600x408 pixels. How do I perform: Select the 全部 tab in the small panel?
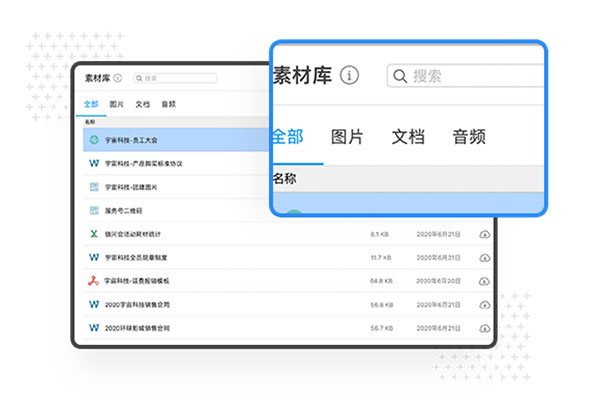(x=91, y=104)
